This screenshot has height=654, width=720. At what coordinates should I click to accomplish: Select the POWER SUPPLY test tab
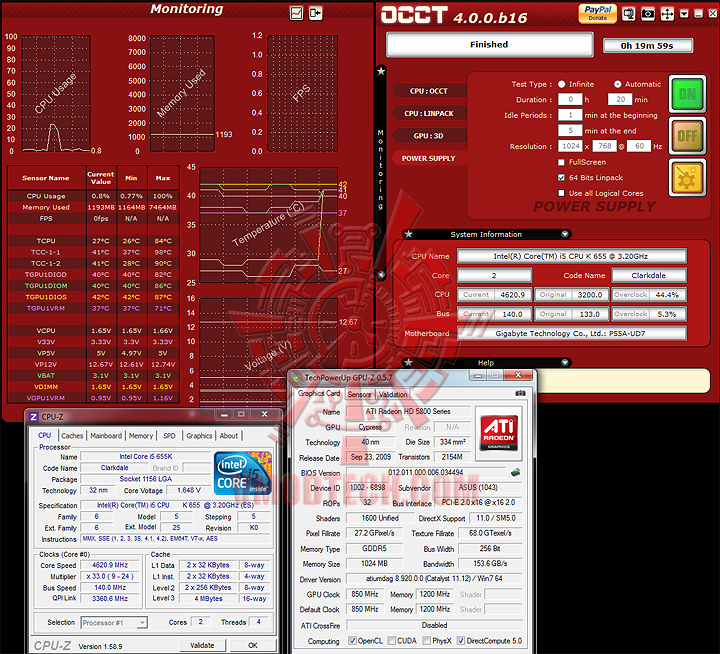point(429,158)
